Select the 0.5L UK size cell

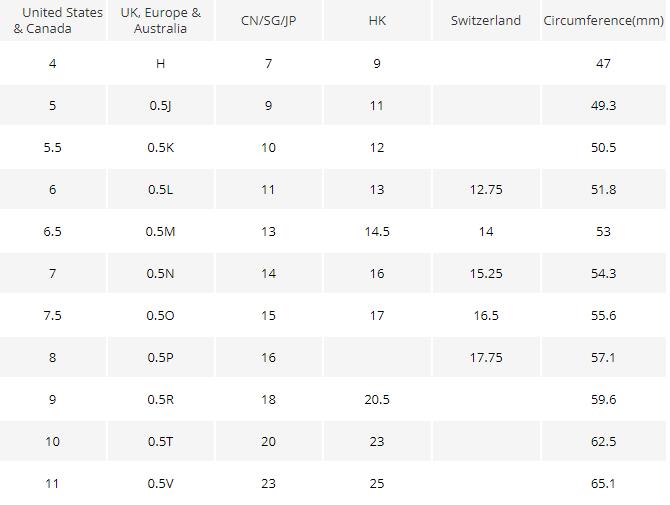pos(160,190)
